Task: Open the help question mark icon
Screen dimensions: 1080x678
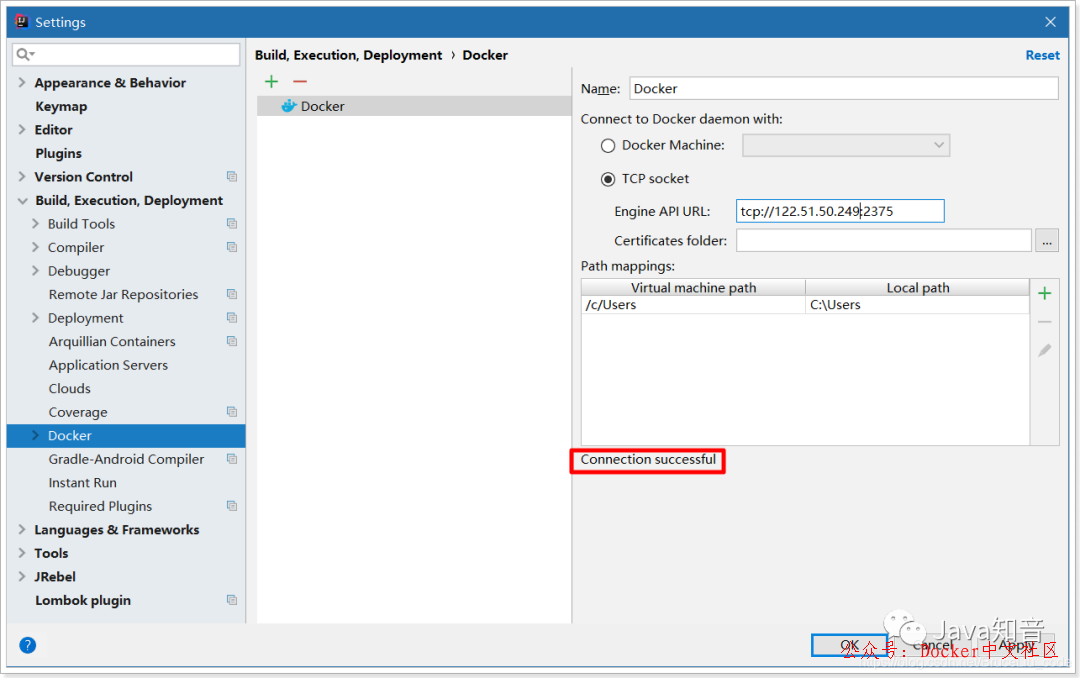Action: click(x=28, y=645)
